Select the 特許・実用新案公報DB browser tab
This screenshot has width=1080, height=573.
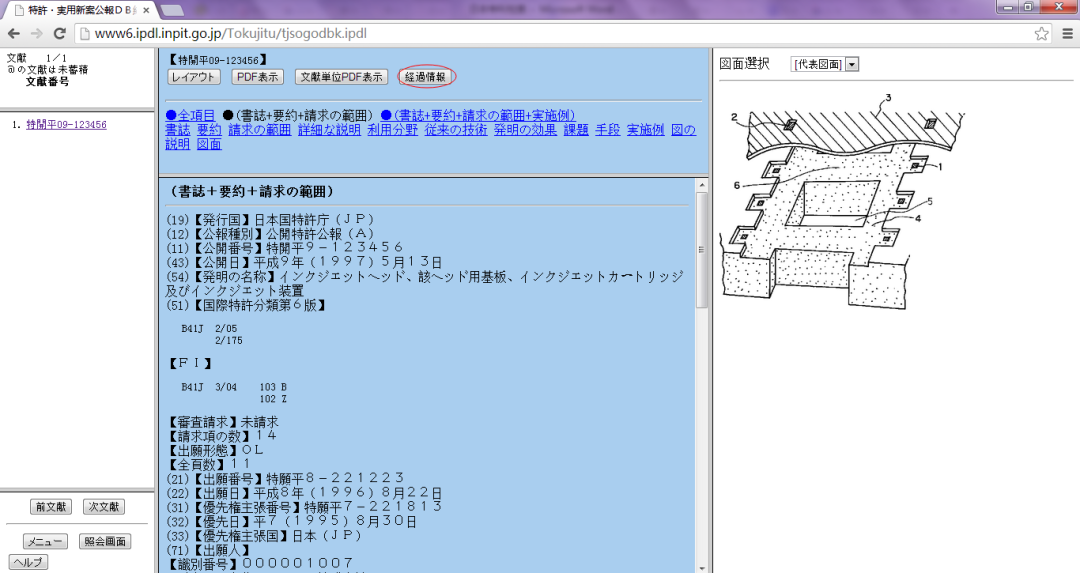coord(82,10)
